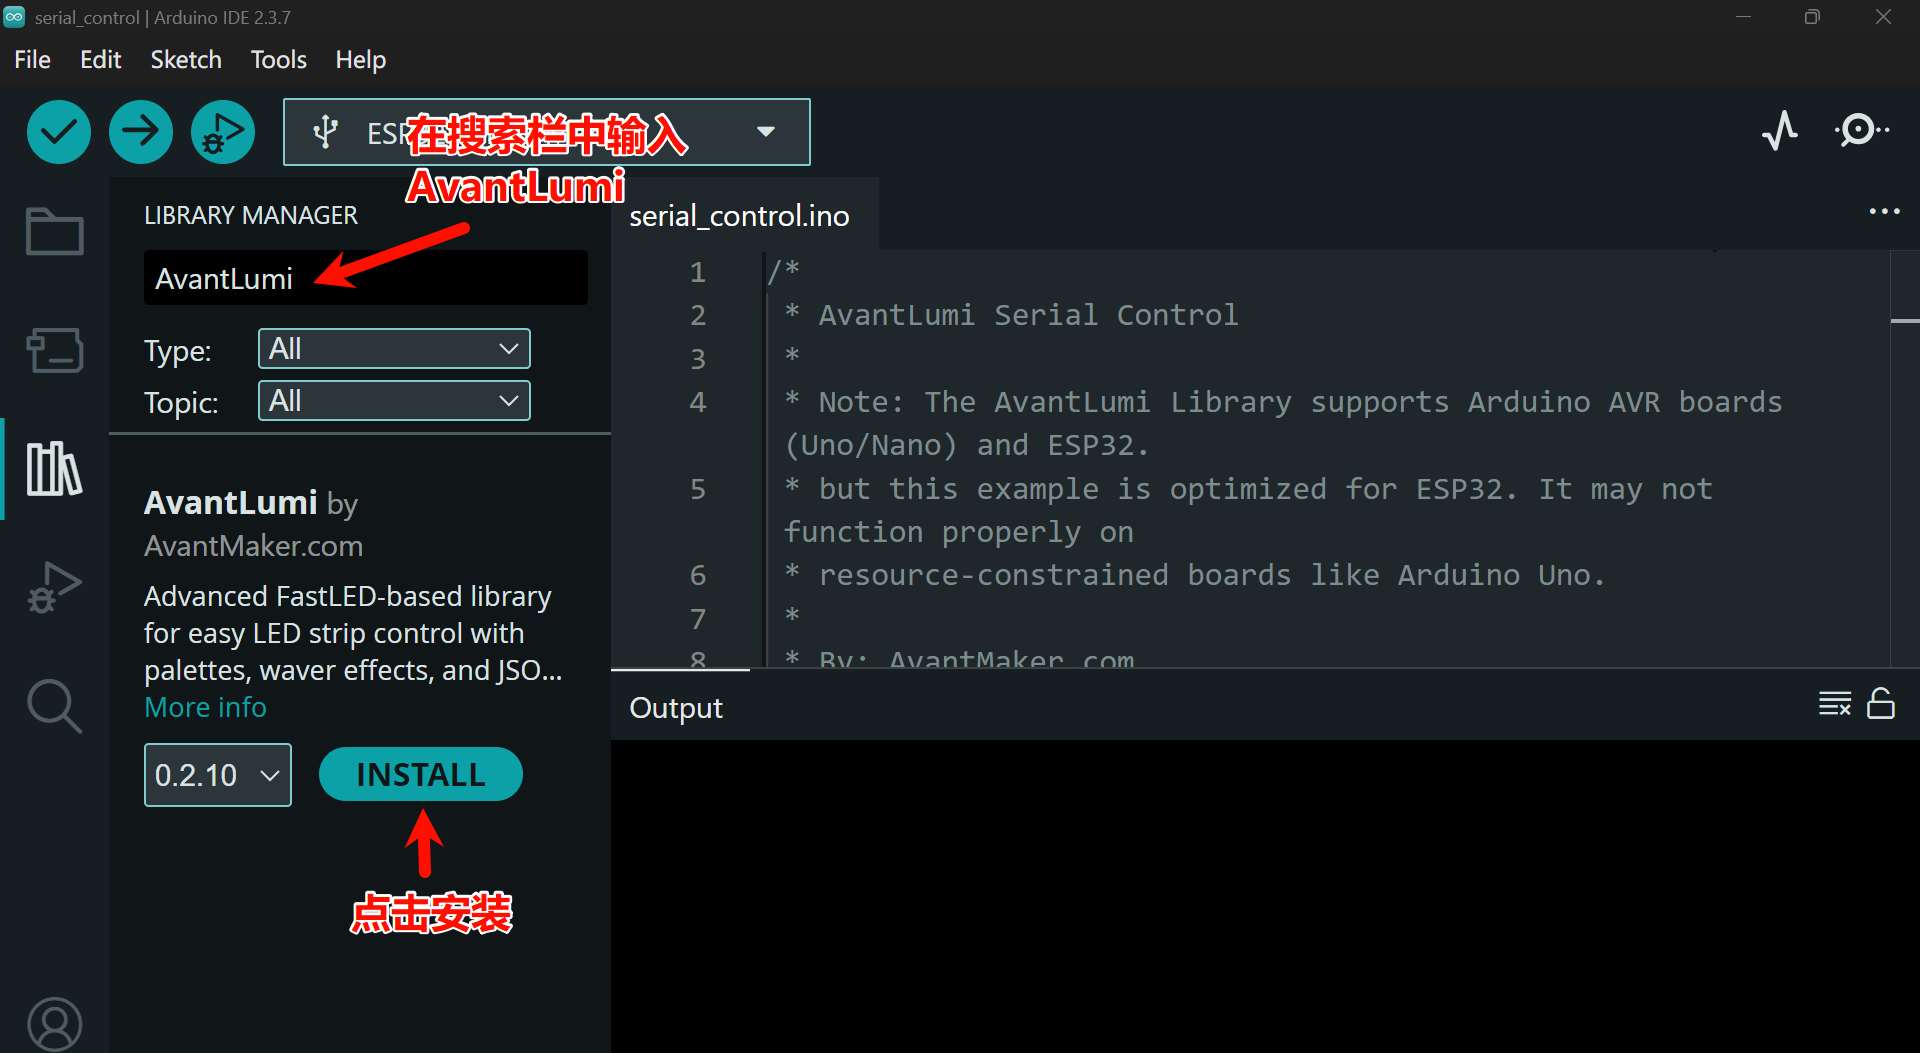Open editor tab options ellipsis menu

coord(1885,212)
